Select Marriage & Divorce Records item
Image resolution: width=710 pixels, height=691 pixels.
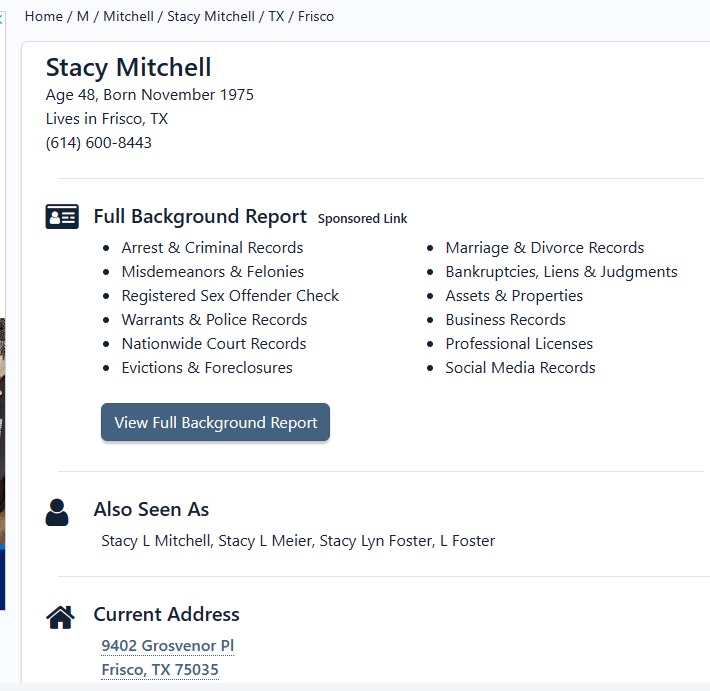pyautogui.click(x=545, y=248)
